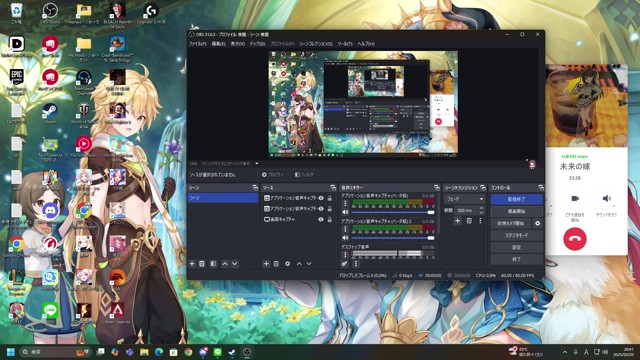Image resolution: width=640 pixels, height=360 pixels.
Task: Click the 録画開始 start recording button
Action: [x=517, y=211]
